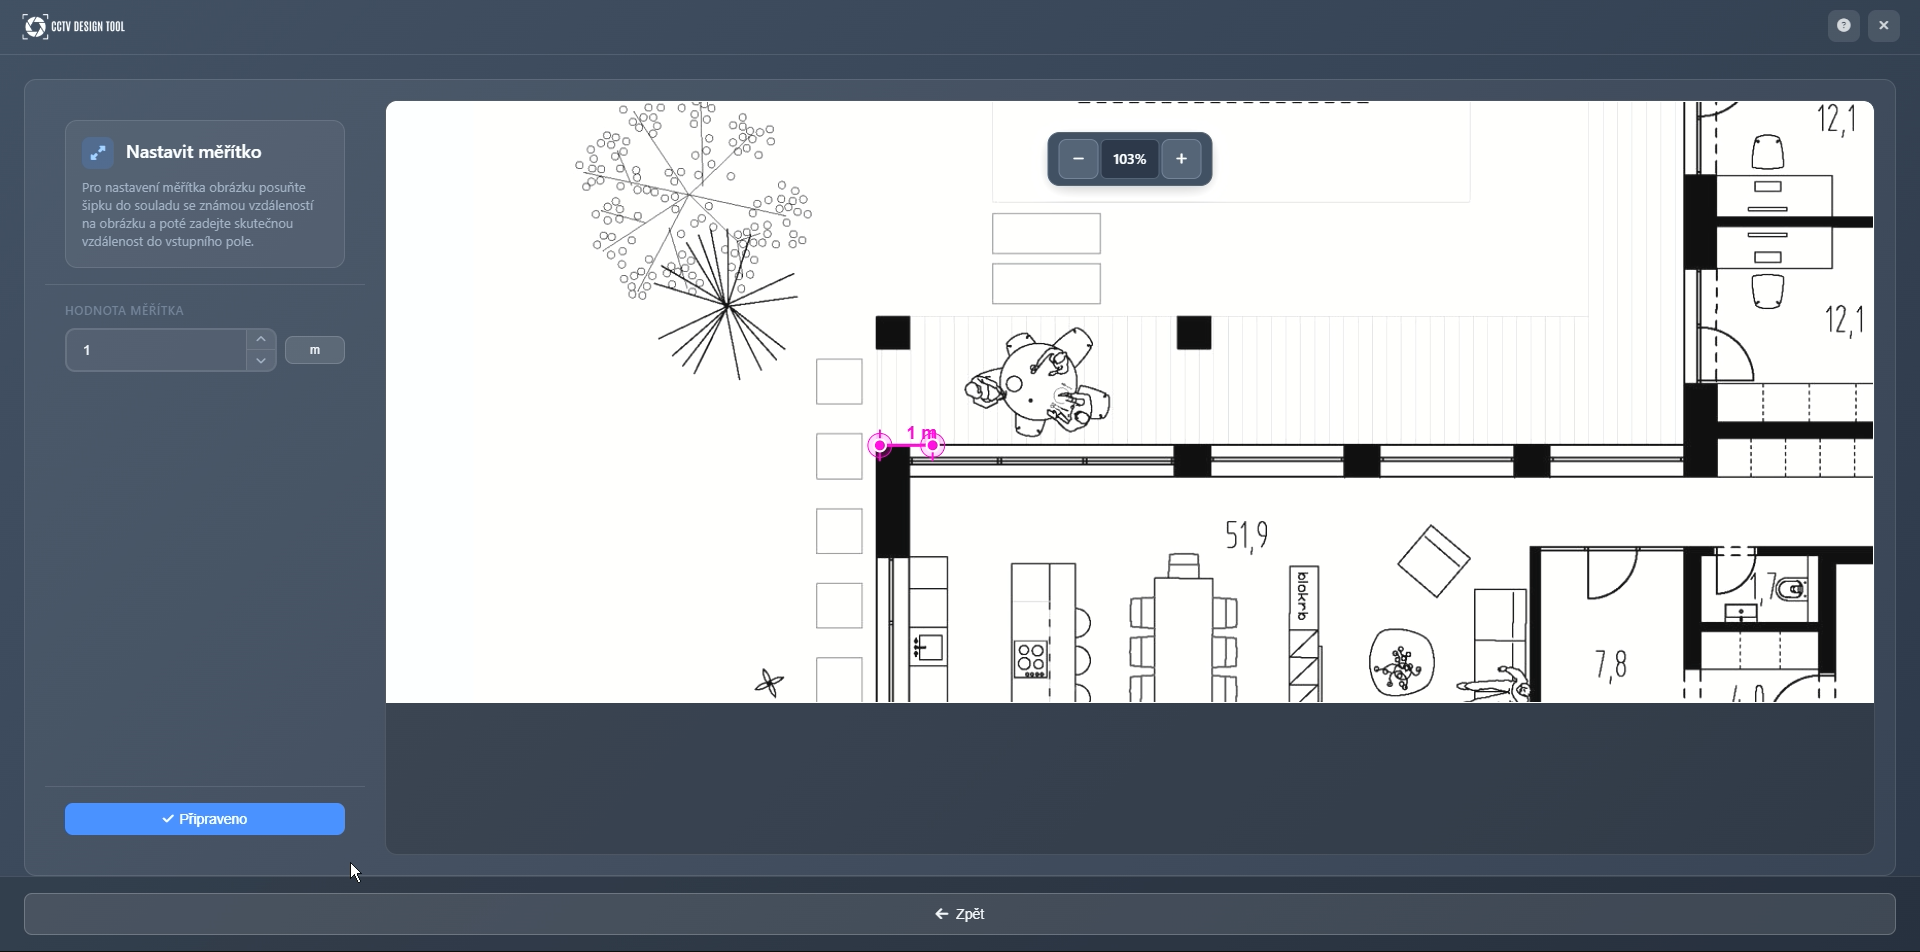Focus the scale value input field

click(156, 350)
